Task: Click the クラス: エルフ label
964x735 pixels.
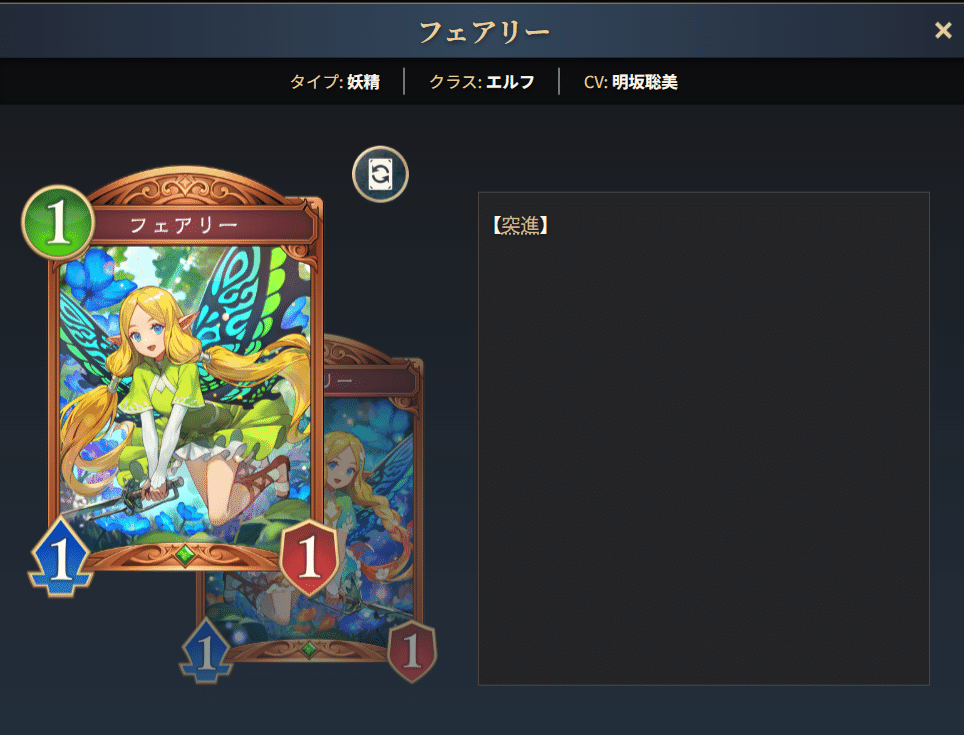Action: pyautogui.click(x=481, y=82)
